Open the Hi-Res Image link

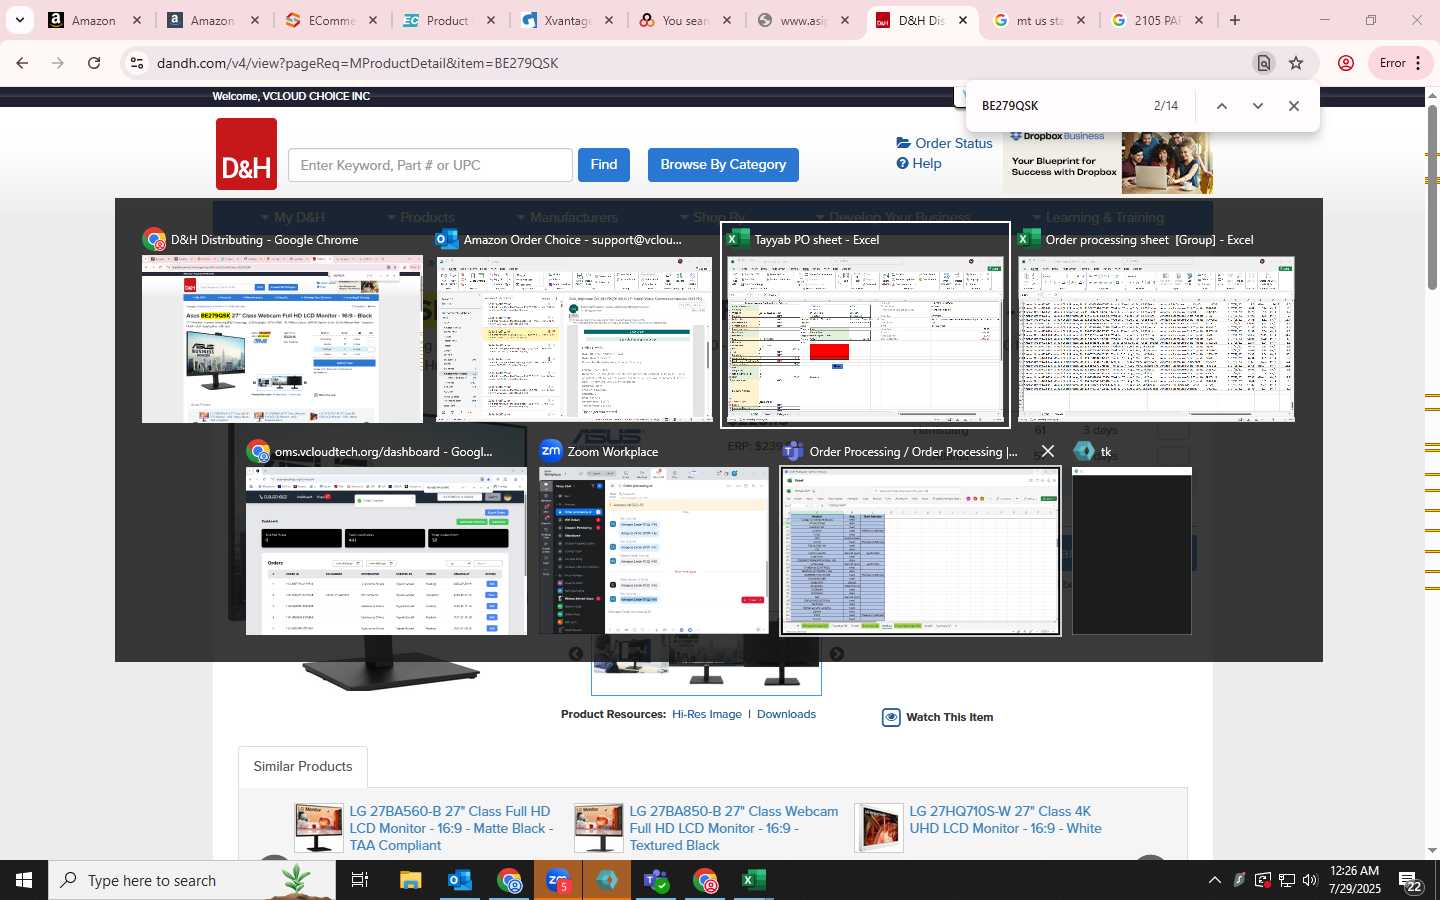click(x=707, y=714)
